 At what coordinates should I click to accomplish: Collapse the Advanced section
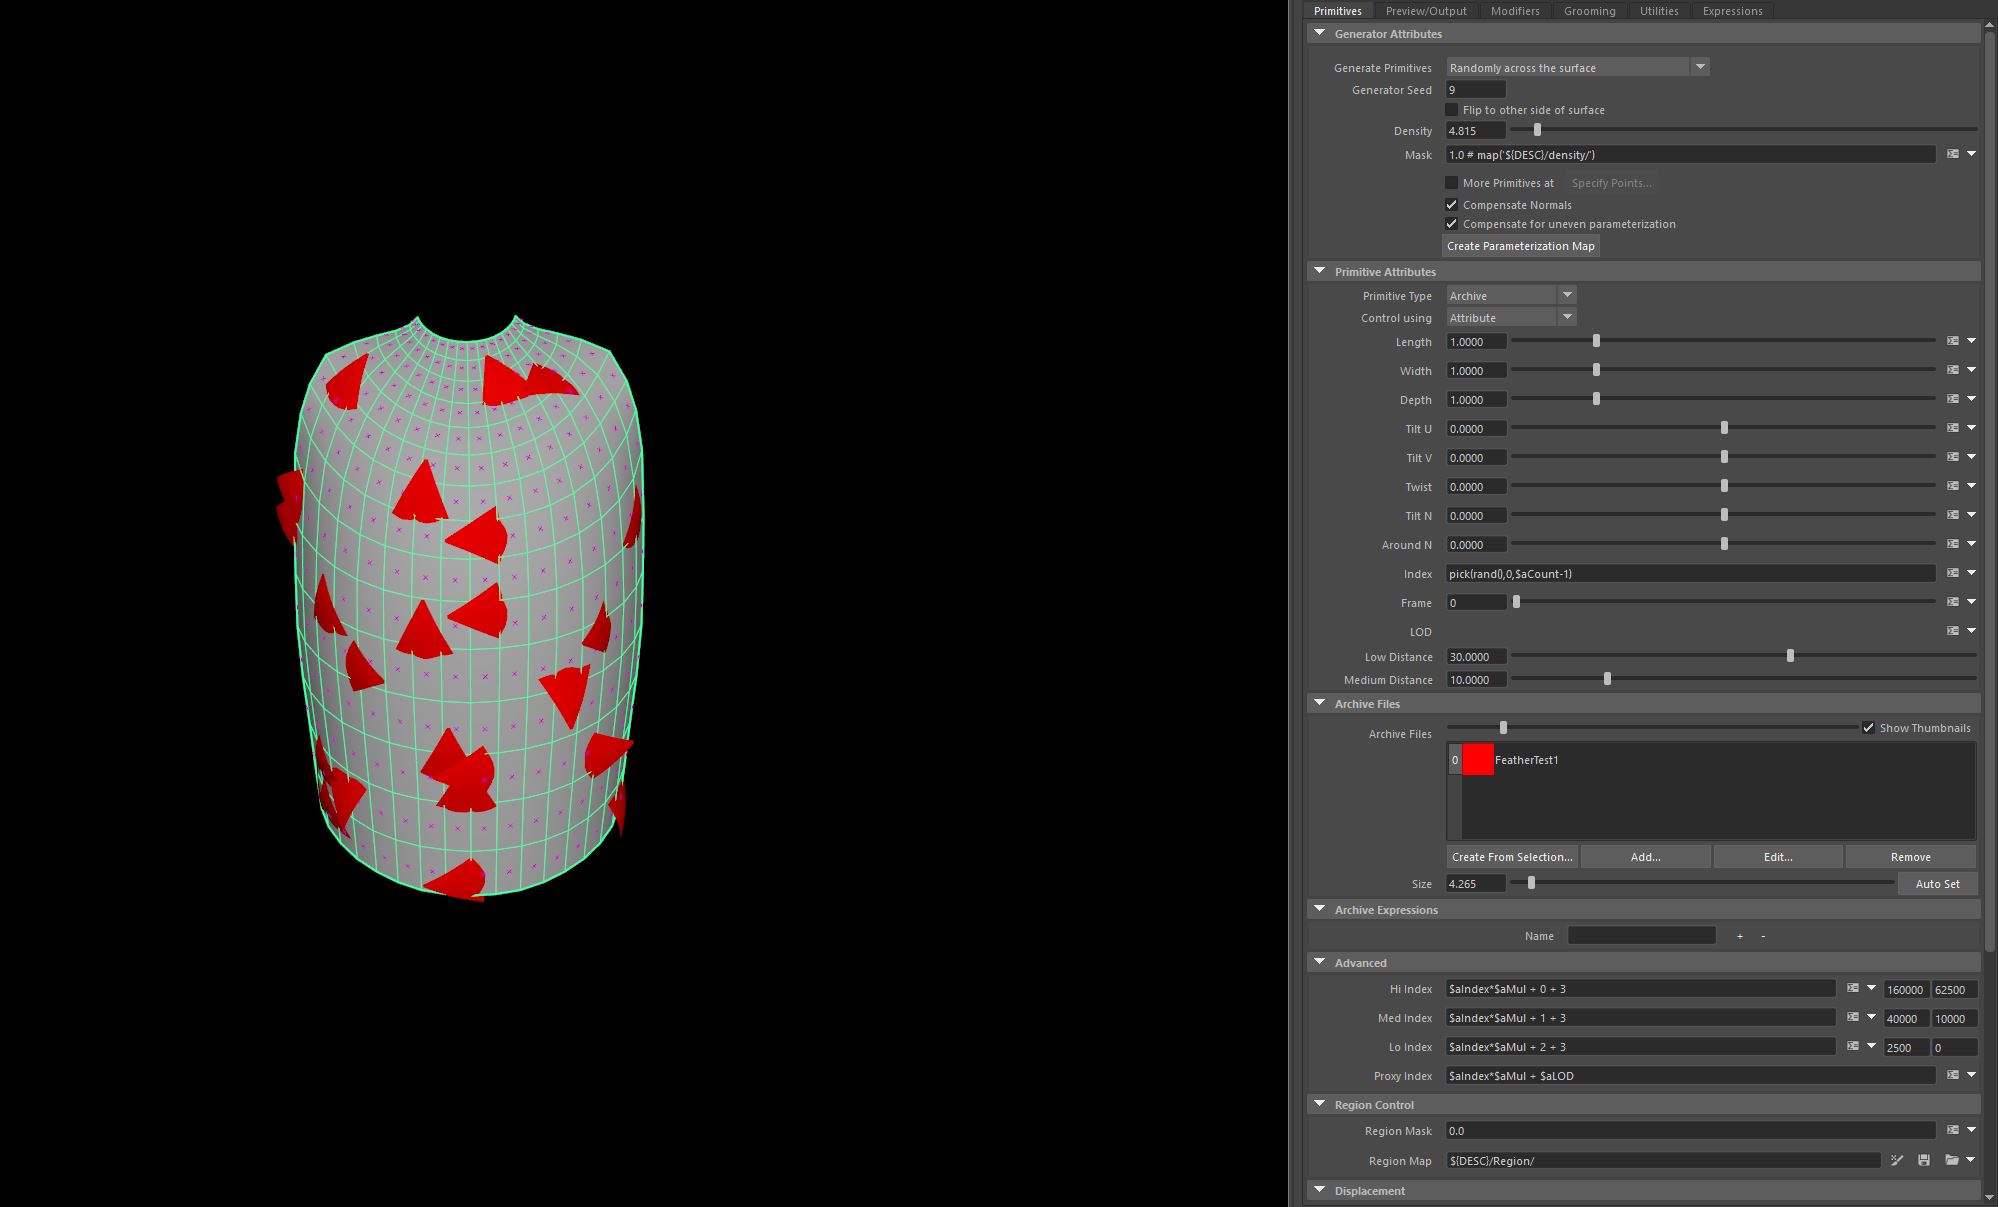click(1320, 962)
